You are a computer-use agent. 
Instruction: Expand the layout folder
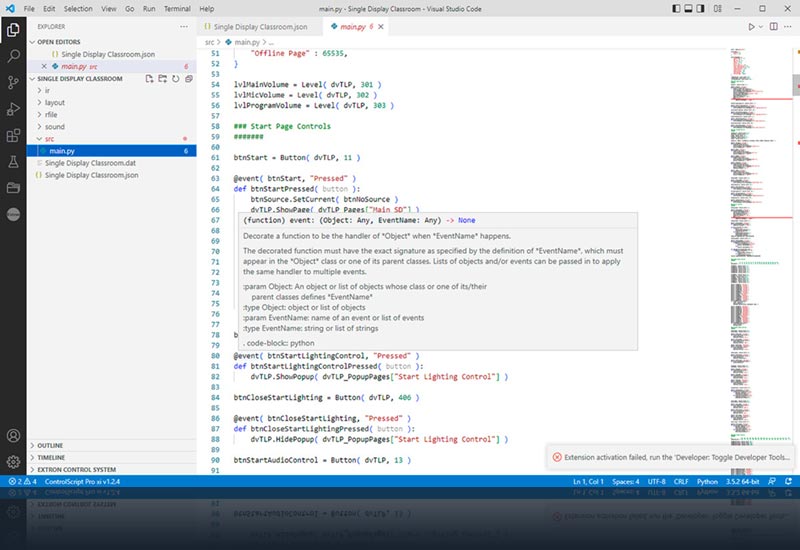(x=54, y=102)
